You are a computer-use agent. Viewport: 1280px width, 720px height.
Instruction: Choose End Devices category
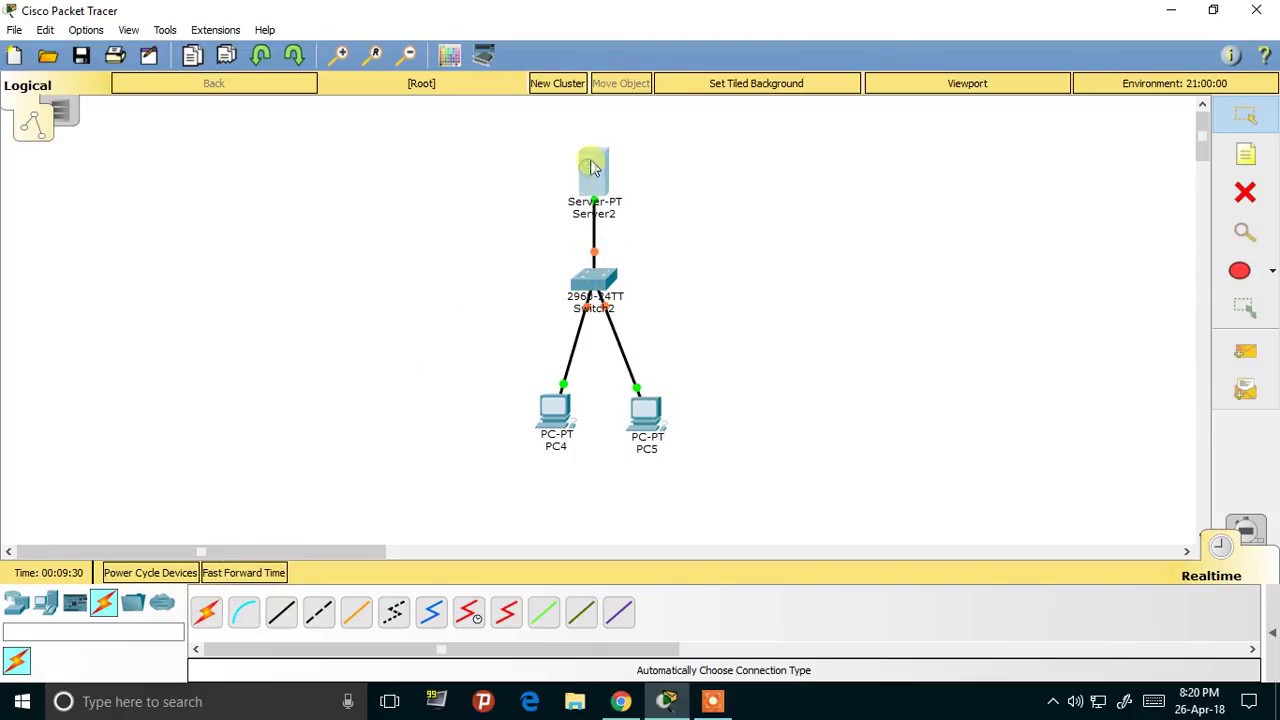click(x=46, y=603)
